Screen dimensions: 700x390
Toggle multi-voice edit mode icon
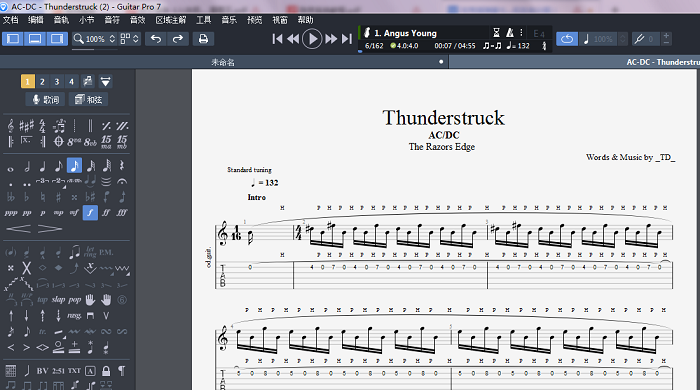pyautogui.click(x=88, y=81)
